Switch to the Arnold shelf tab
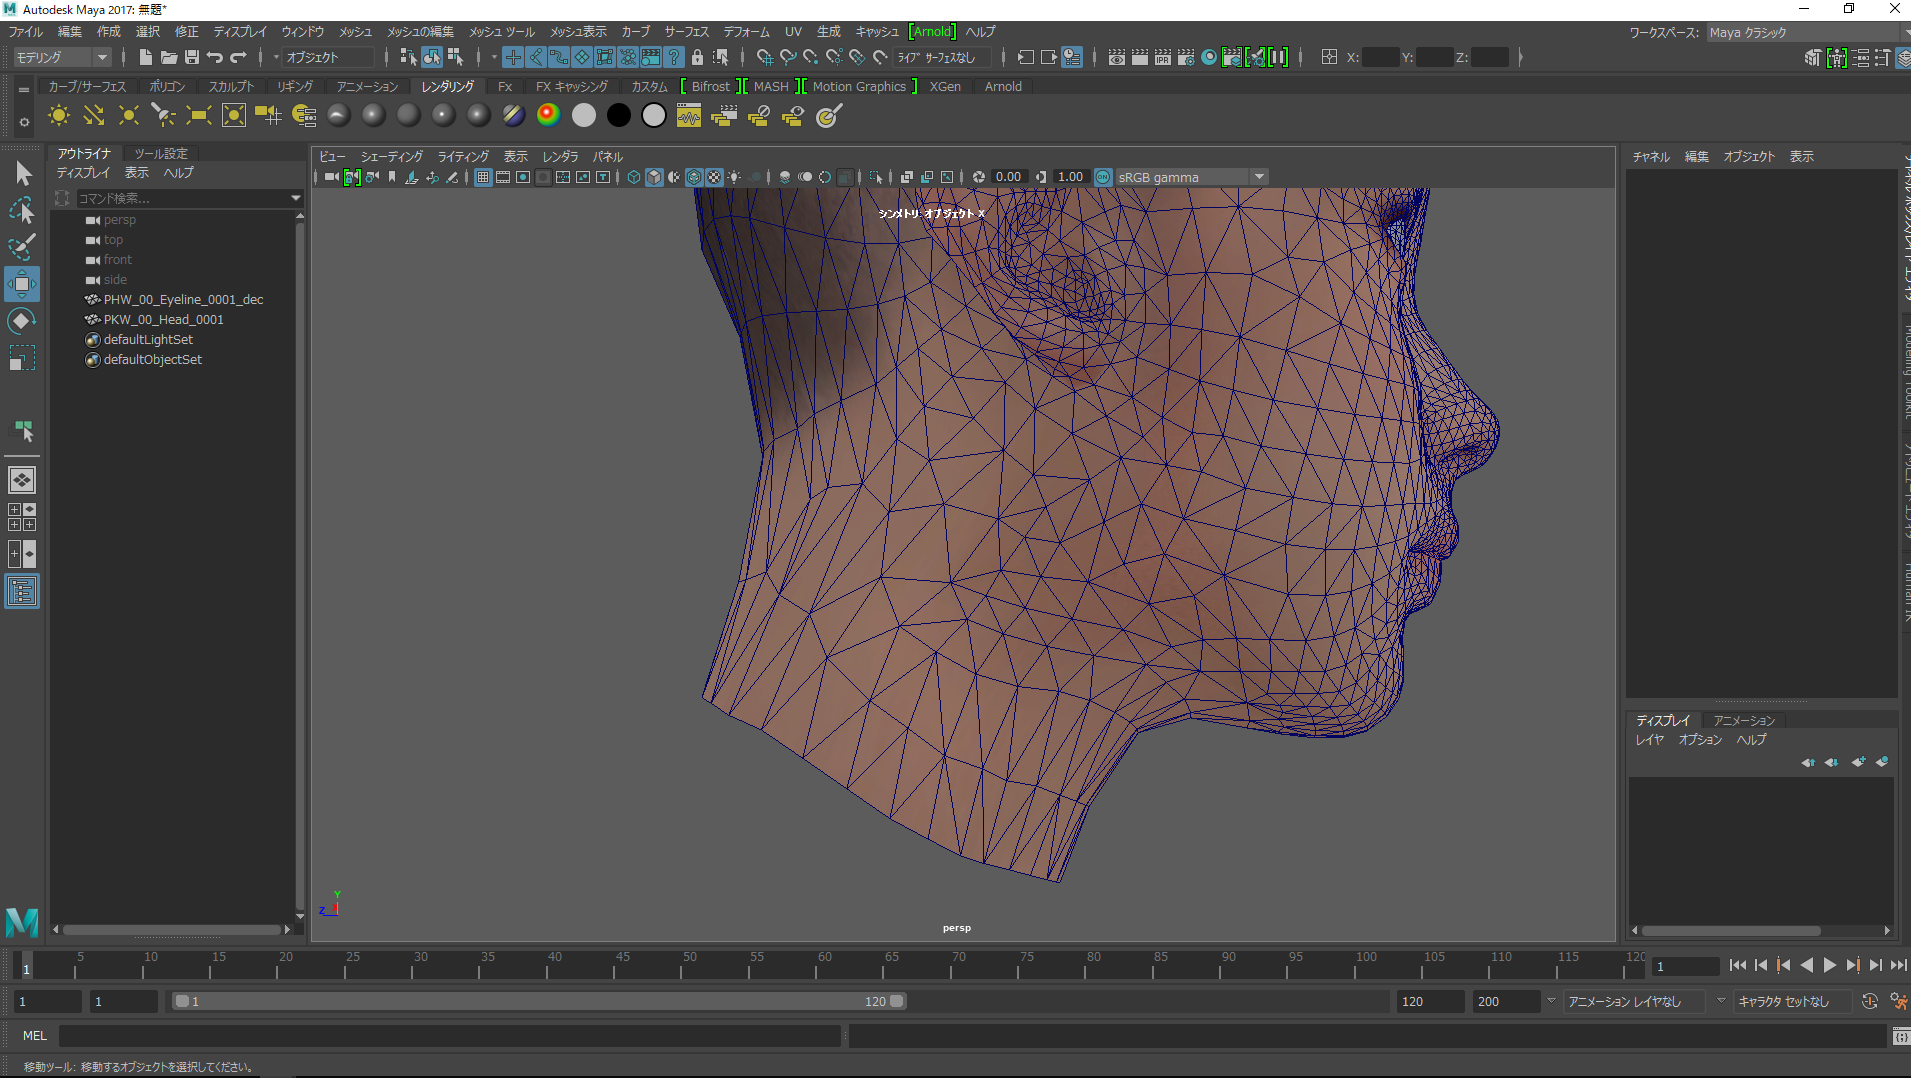This screenshot has width=1911, height=1078. click(x=1002, y=87)
